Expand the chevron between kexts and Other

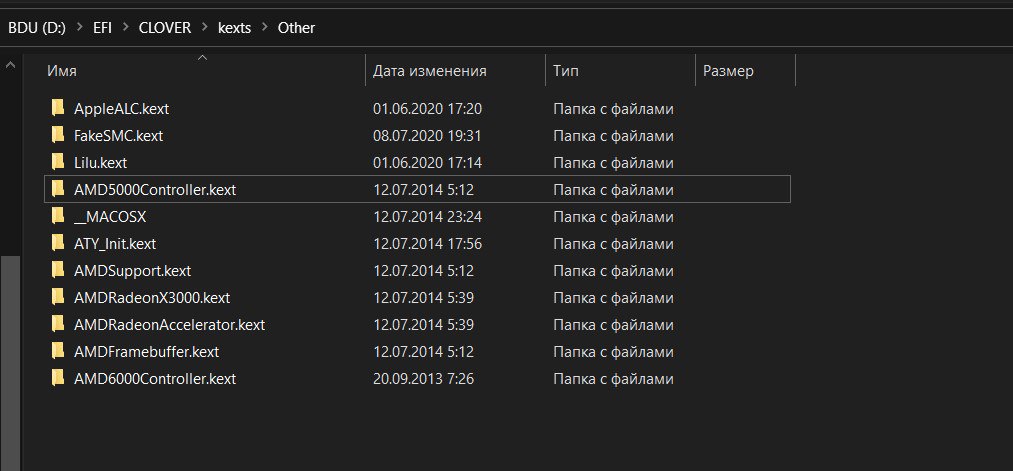point(264,28)
